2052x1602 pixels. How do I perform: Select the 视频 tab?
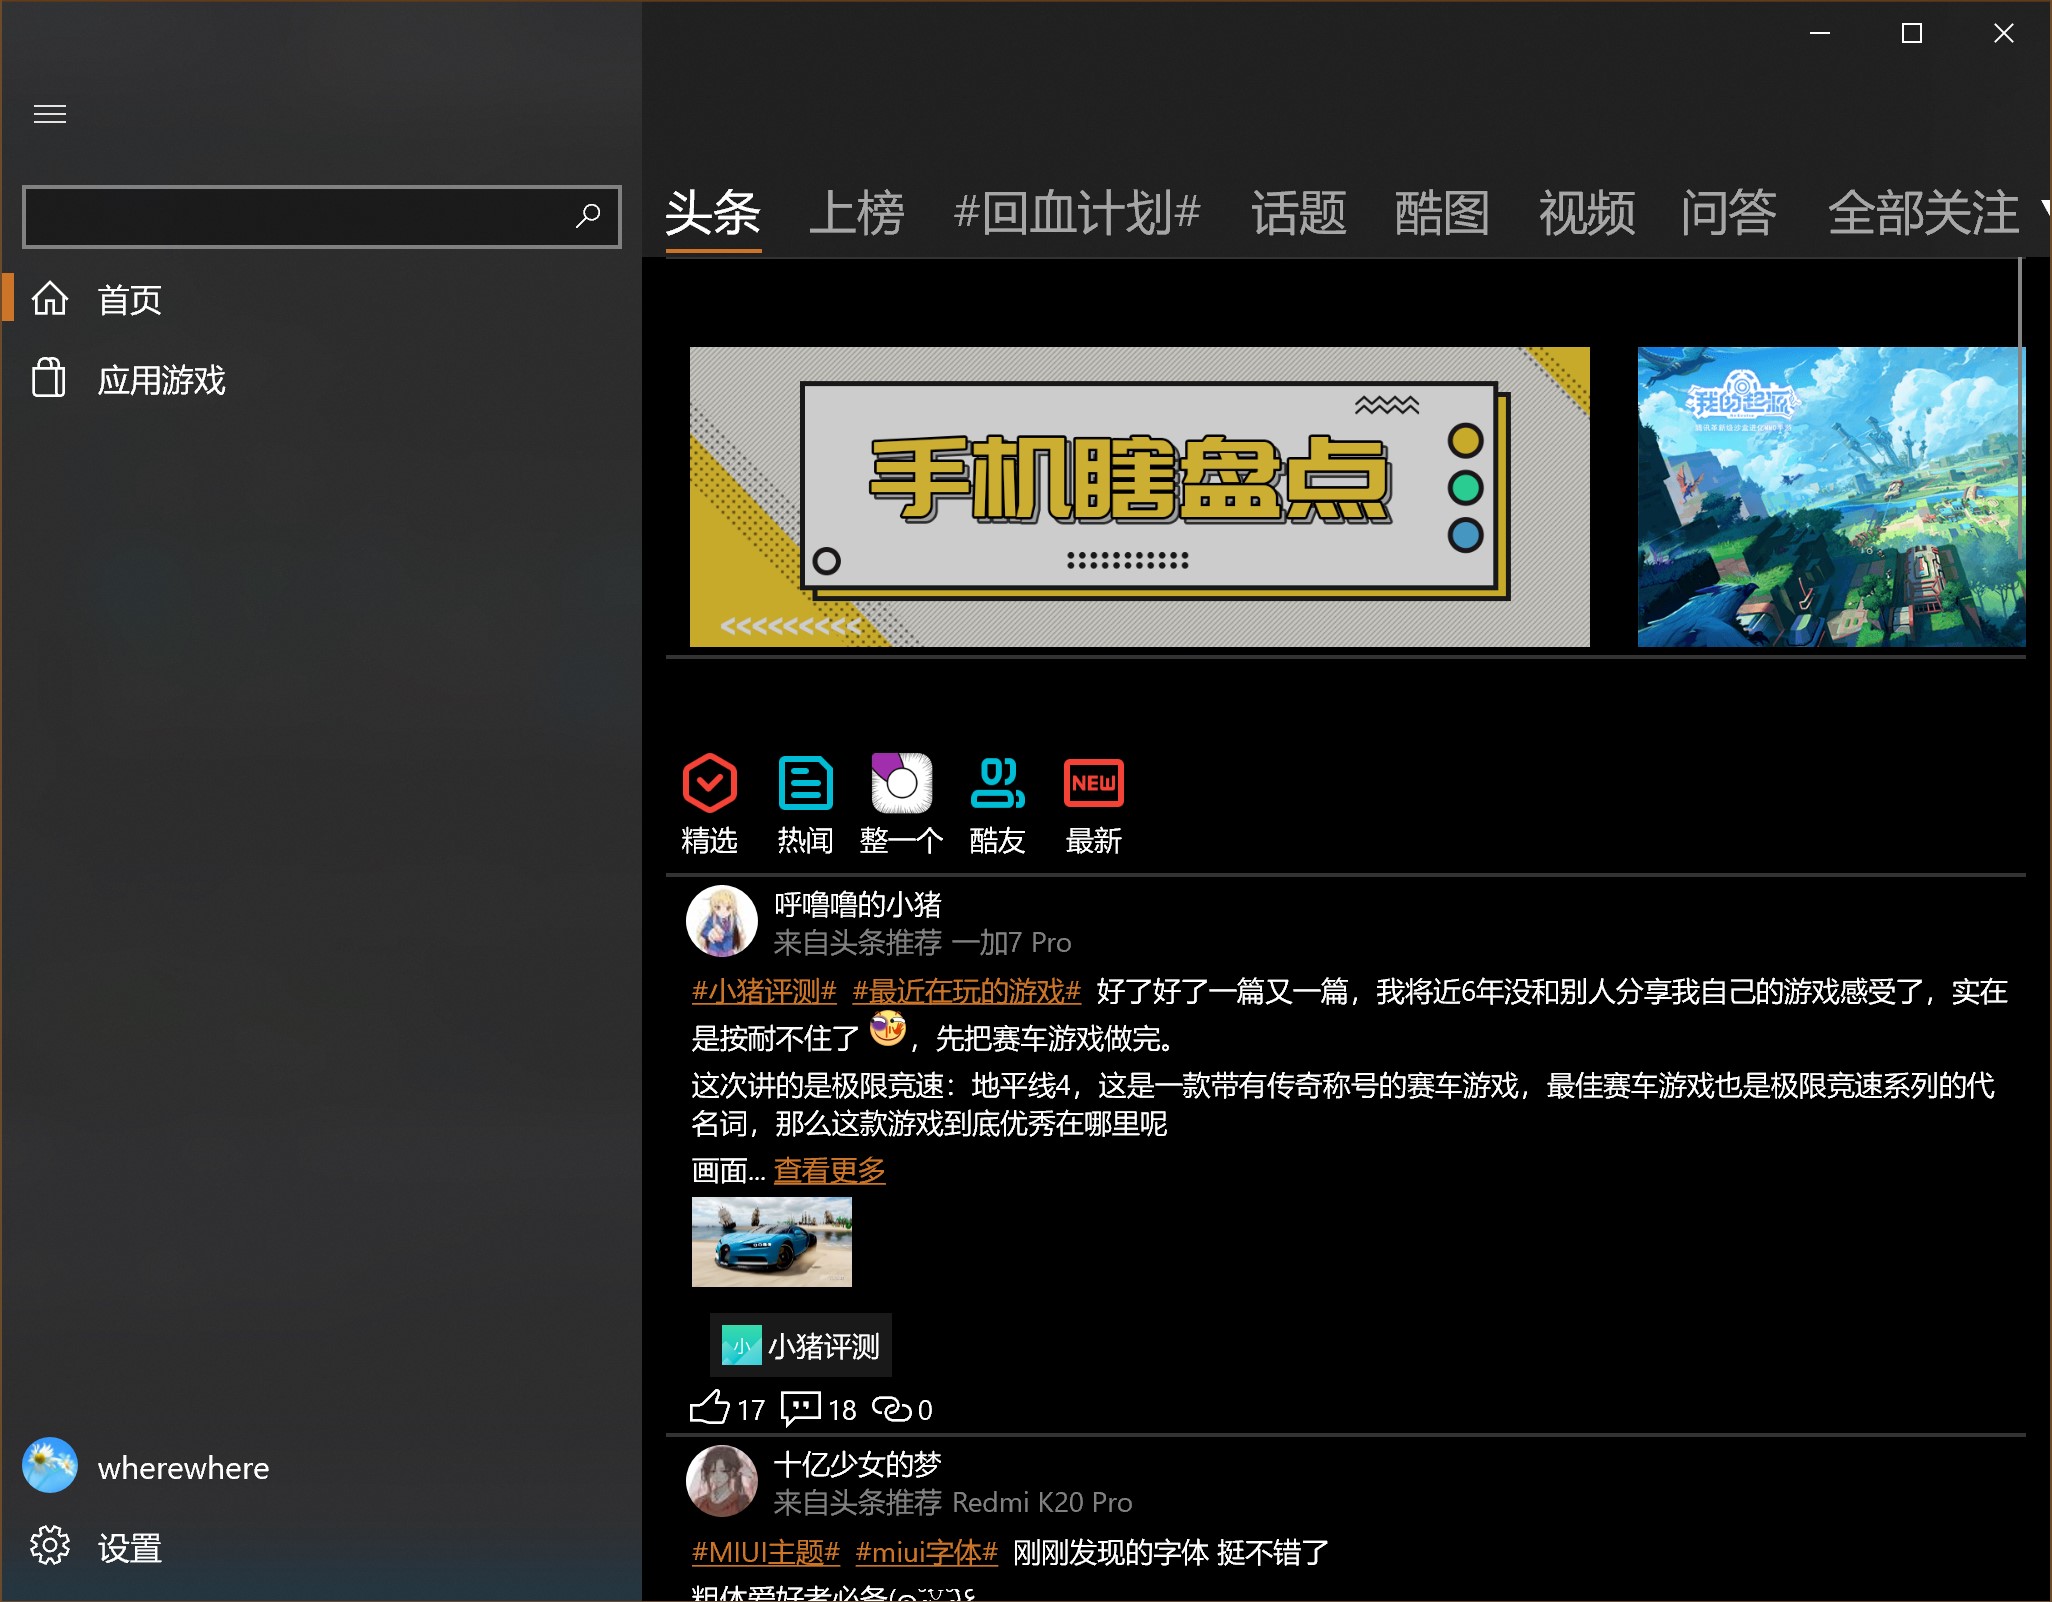(1586, 214)
